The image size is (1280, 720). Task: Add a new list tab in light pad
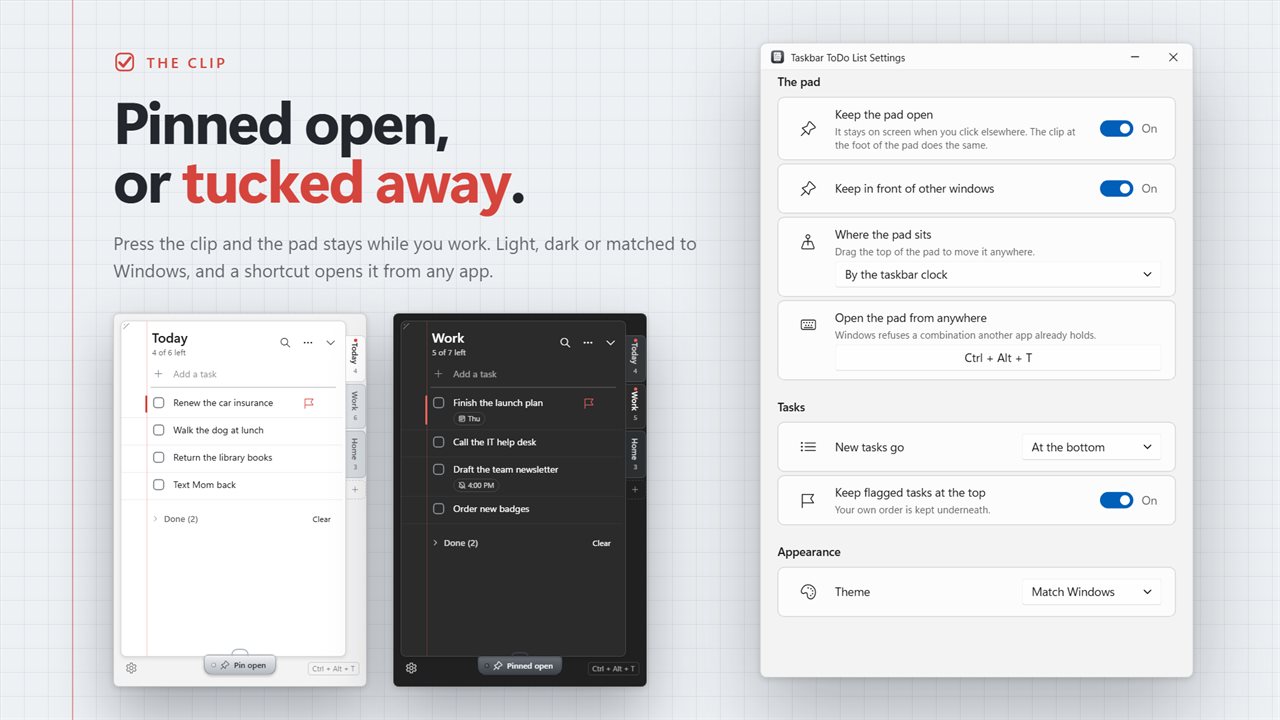click(355, 490)
